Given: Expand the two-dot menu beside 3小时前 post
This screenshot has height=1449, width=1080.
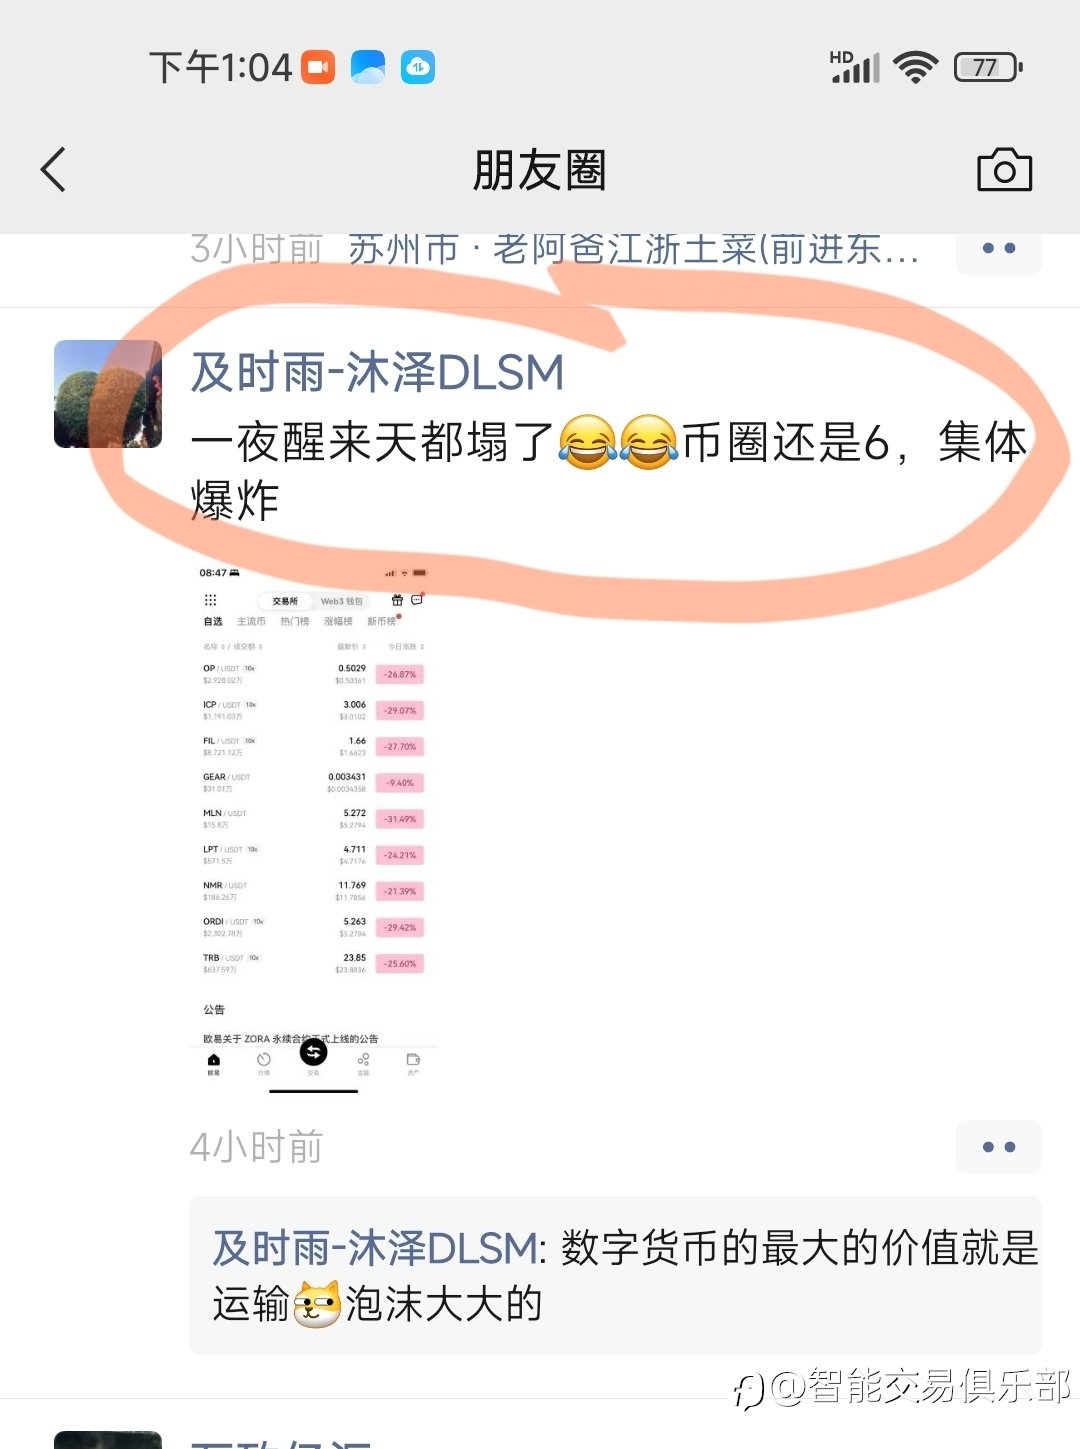Looking at the screenshot, I should coord(999,249).
